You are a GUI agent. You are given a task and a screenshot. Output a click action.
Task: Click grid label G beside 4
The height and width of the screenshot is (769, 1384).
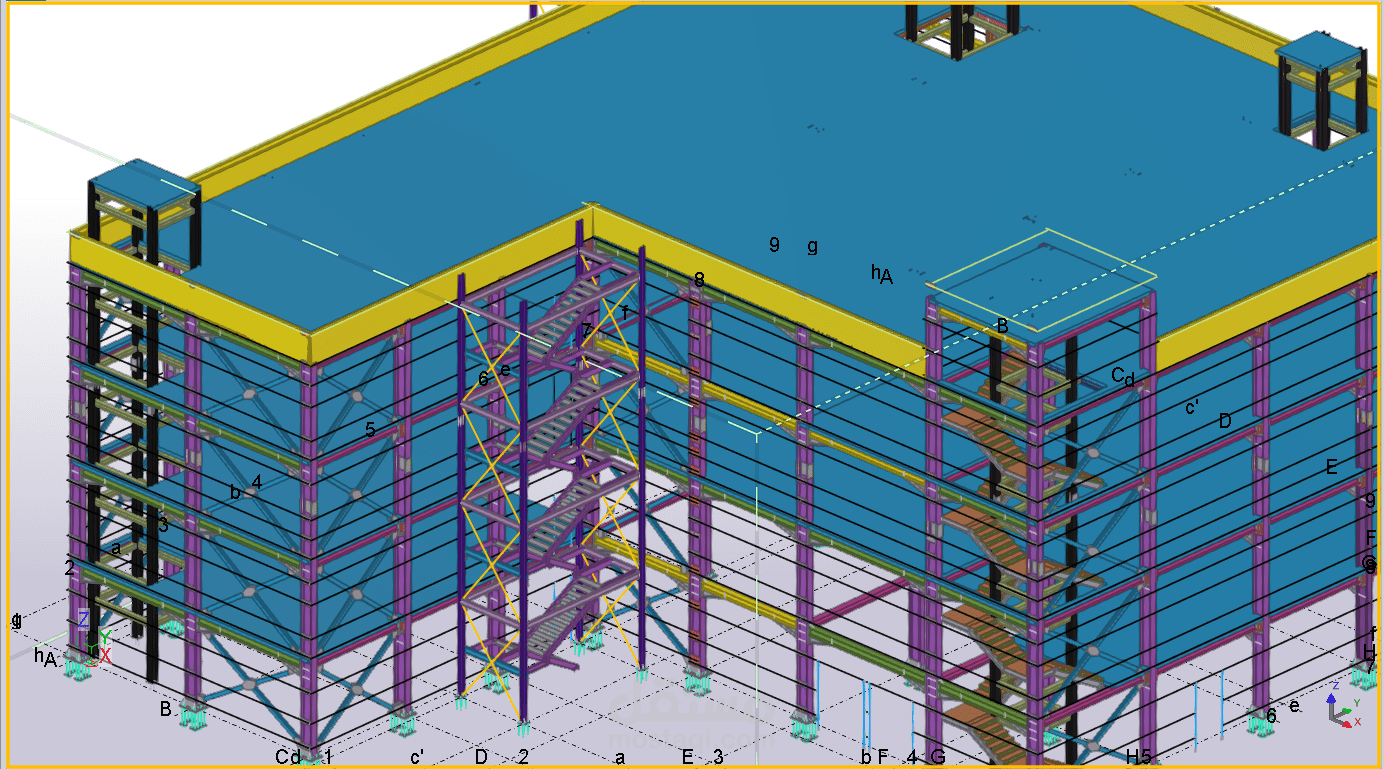coord(938,757)
